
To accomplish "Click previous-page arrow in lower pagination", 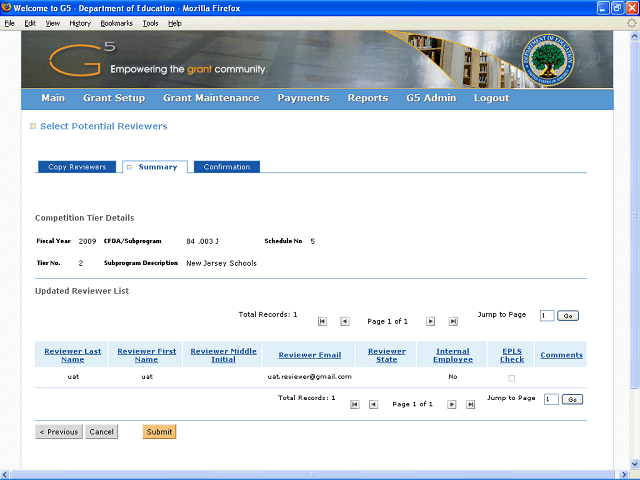I will tap(373, 404).
